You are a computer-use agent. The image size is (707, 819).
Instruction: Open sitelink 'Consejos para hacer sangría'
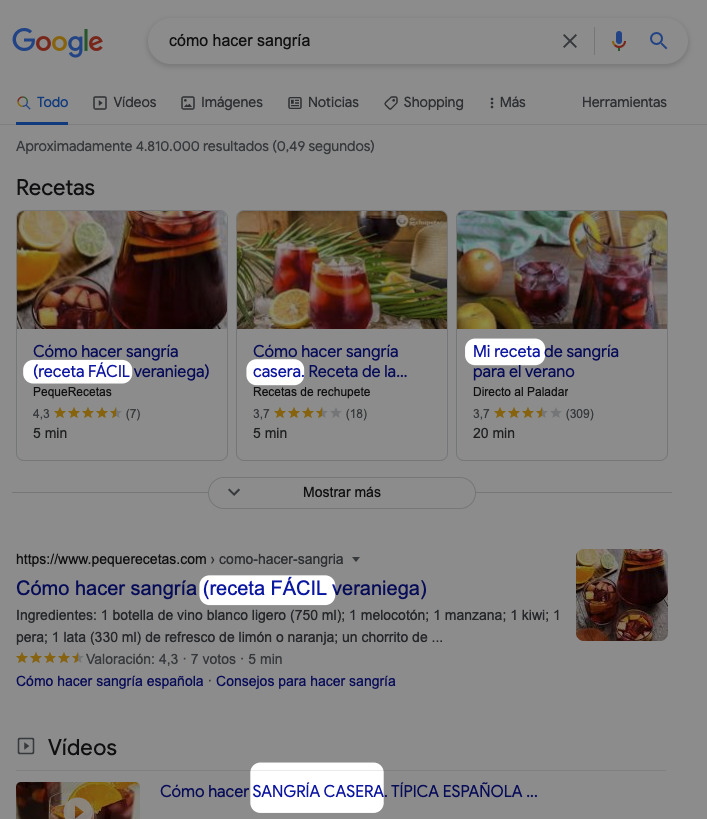click(306, 682)
